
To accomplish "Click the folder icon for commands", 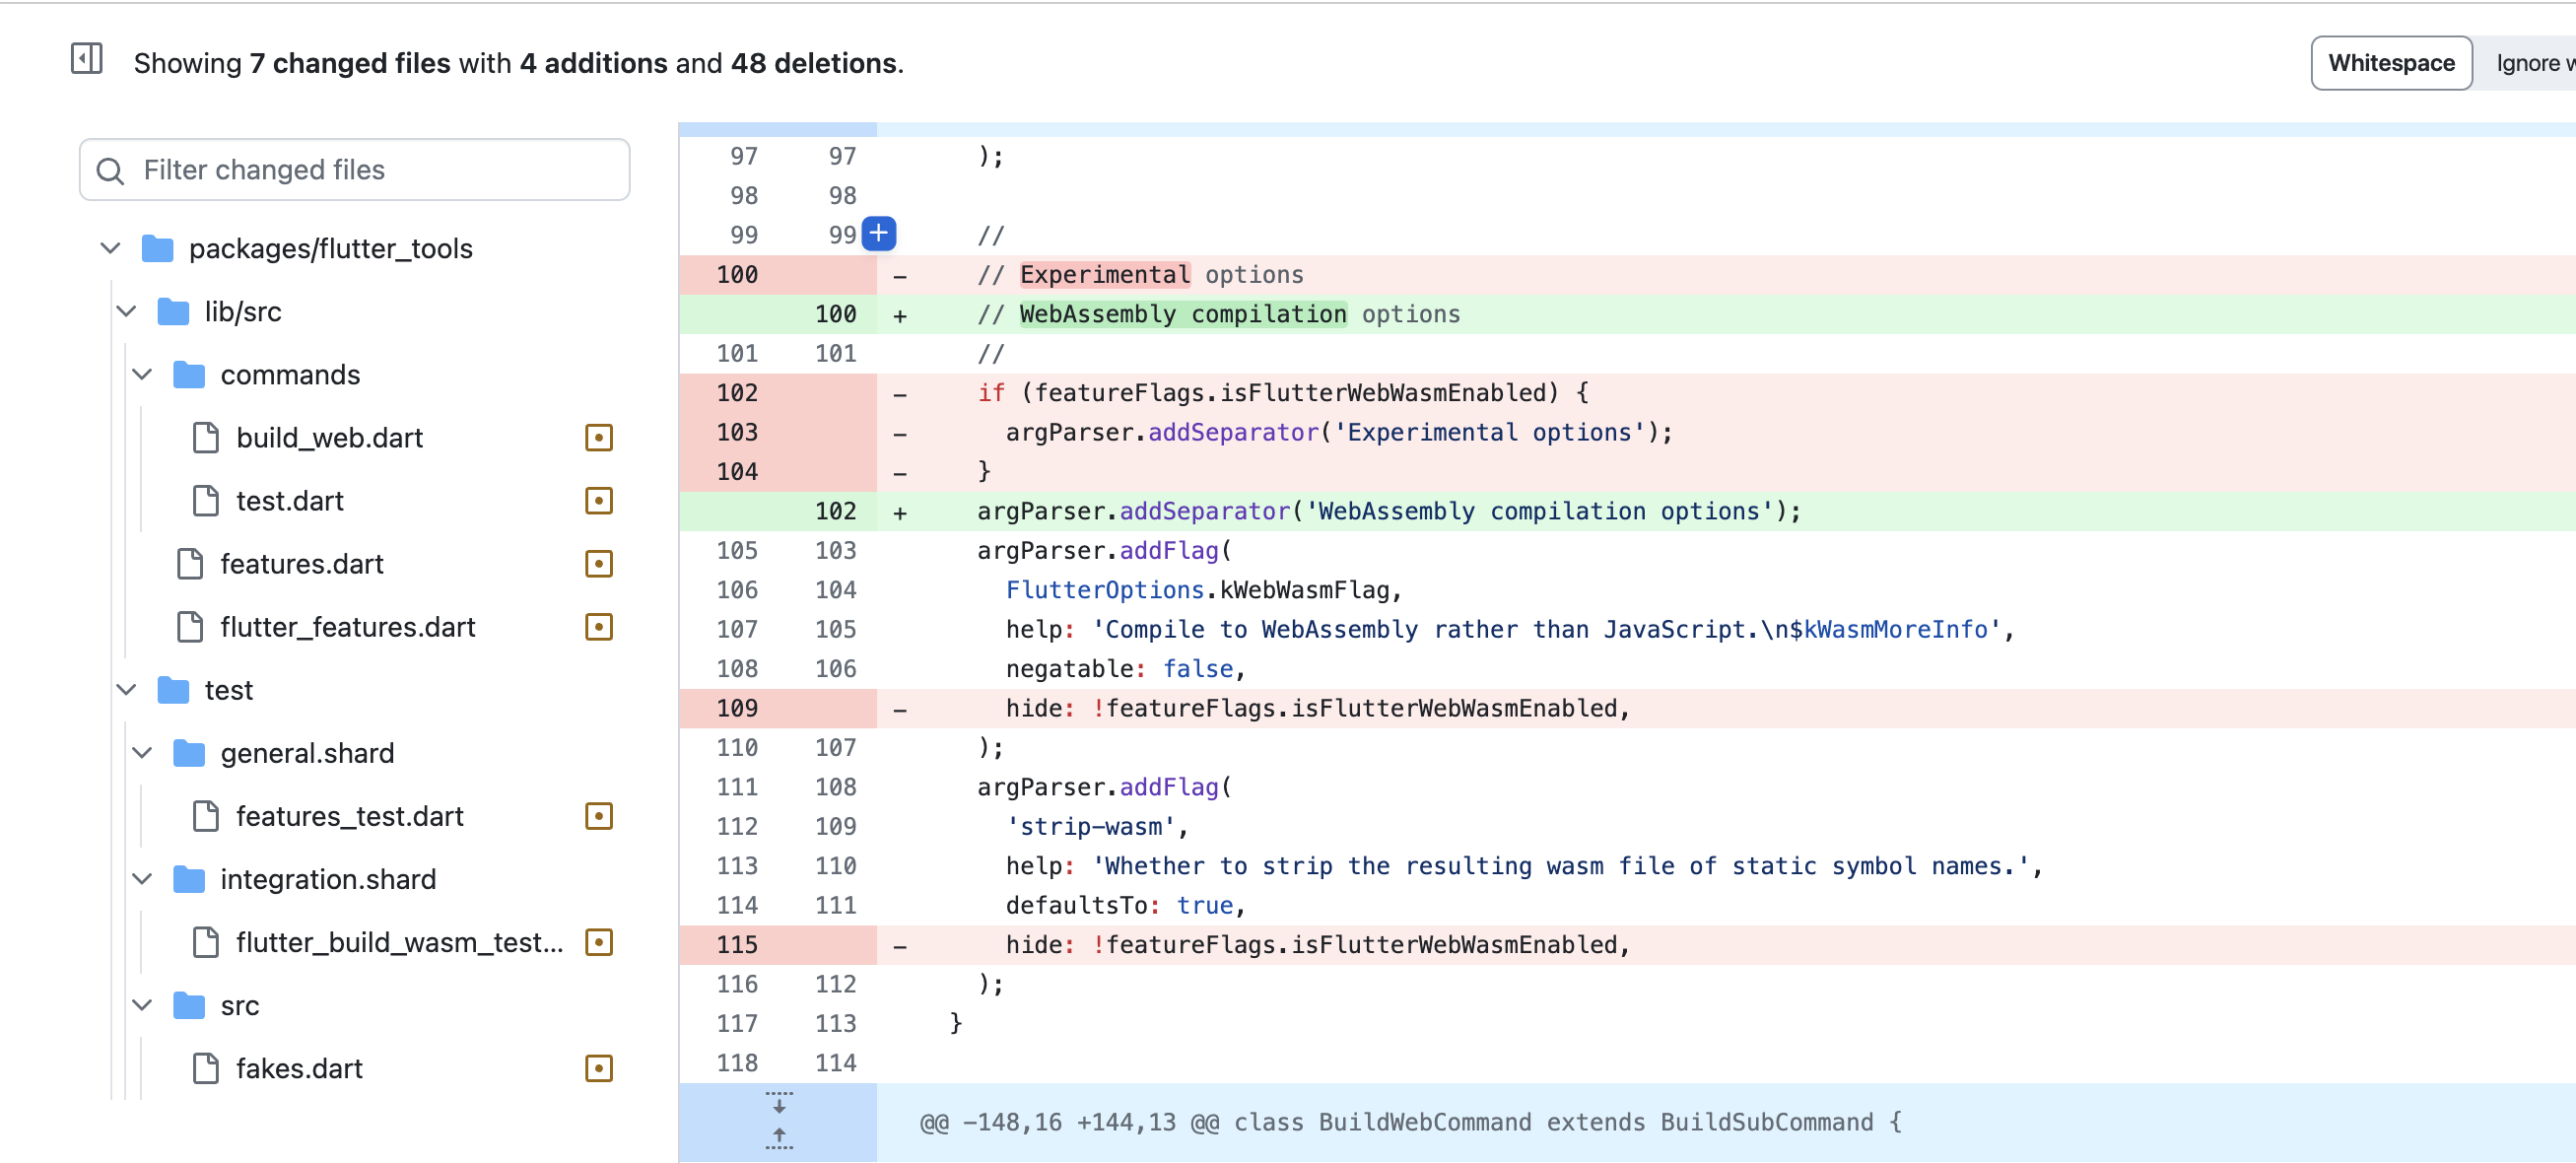I will pos(190,375).
